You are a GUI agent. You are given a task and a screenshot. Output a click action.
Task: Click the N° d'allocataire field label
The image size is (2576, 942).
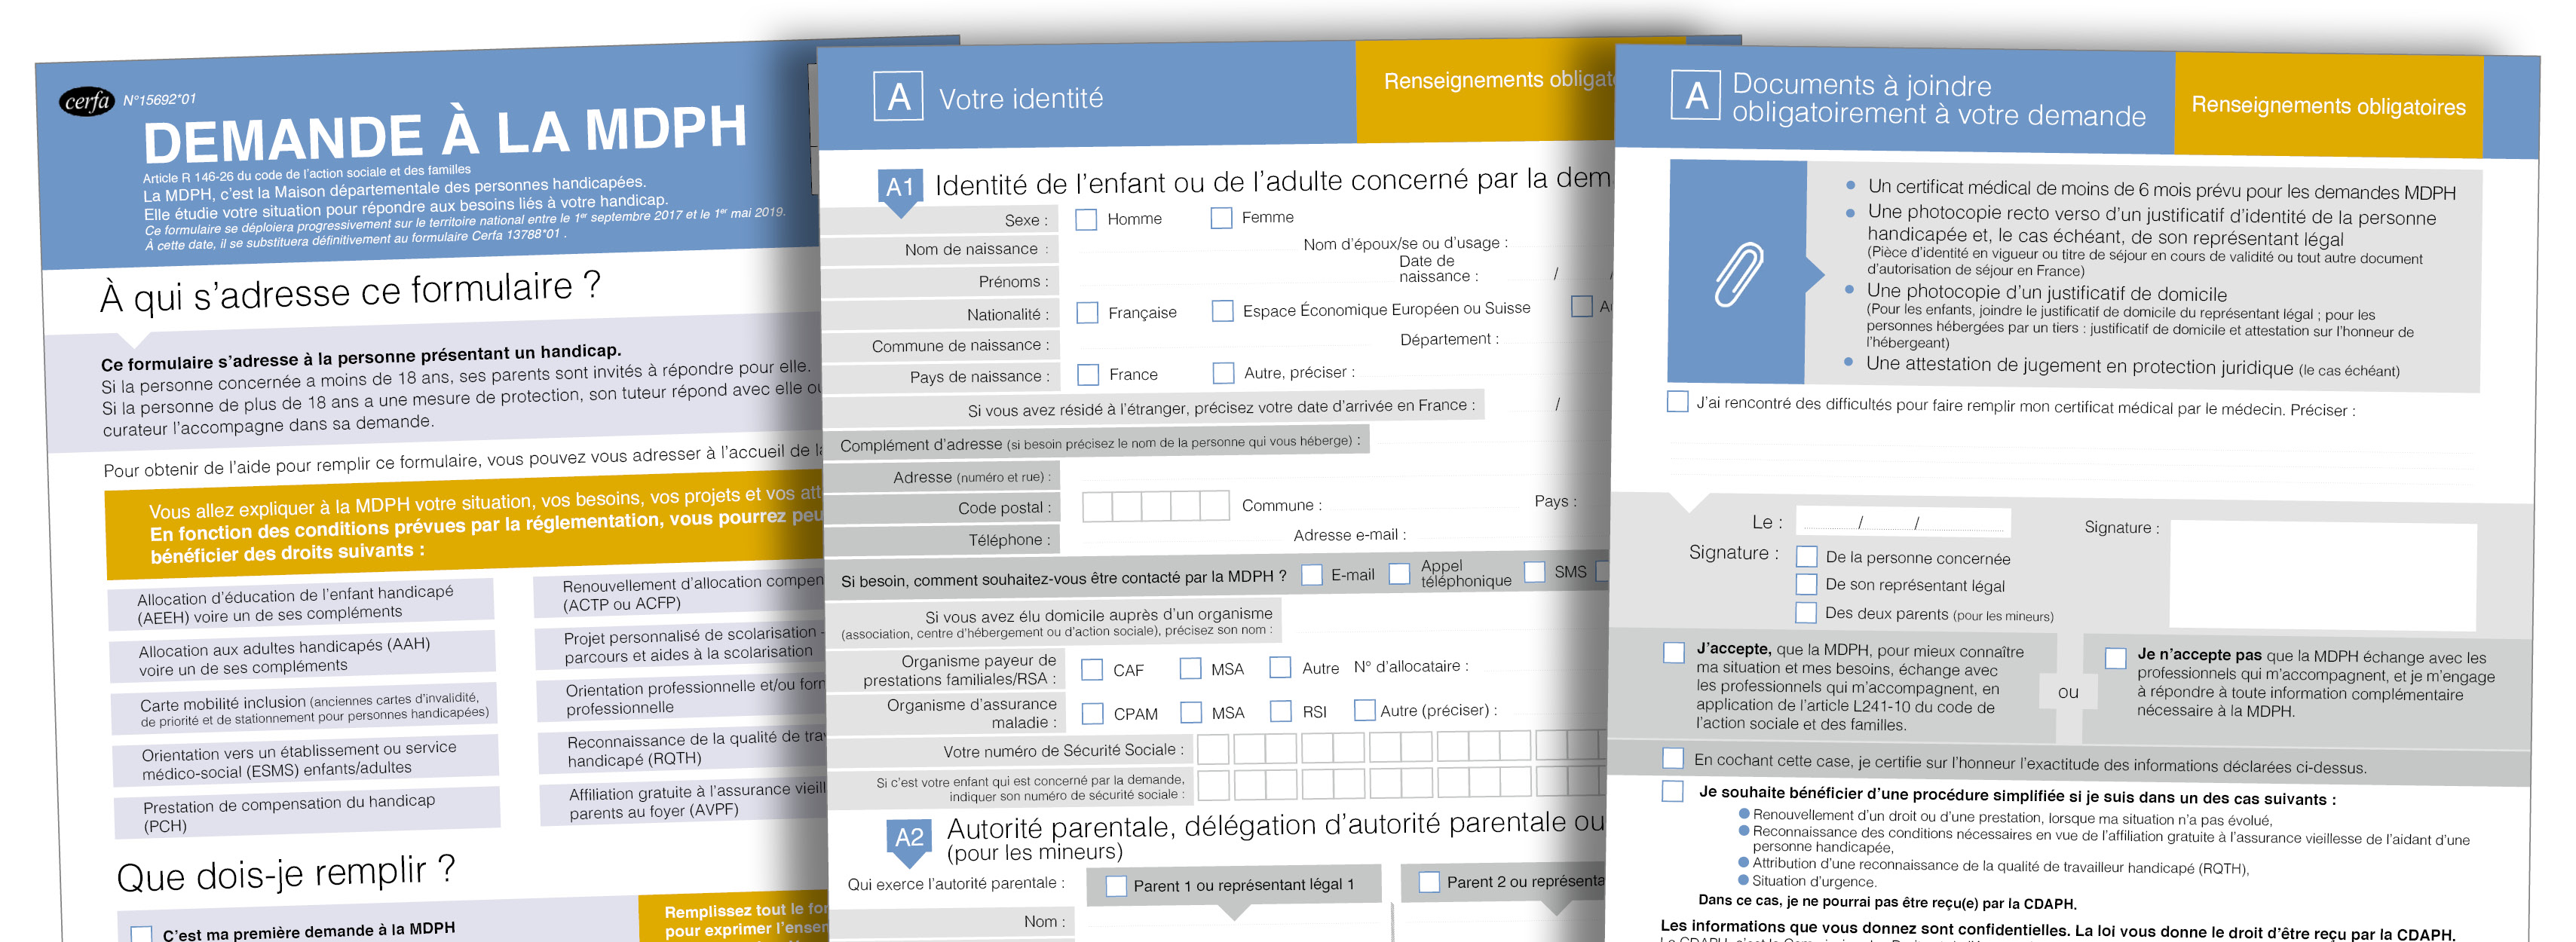pyautogui.click(x=1411, y=666)
